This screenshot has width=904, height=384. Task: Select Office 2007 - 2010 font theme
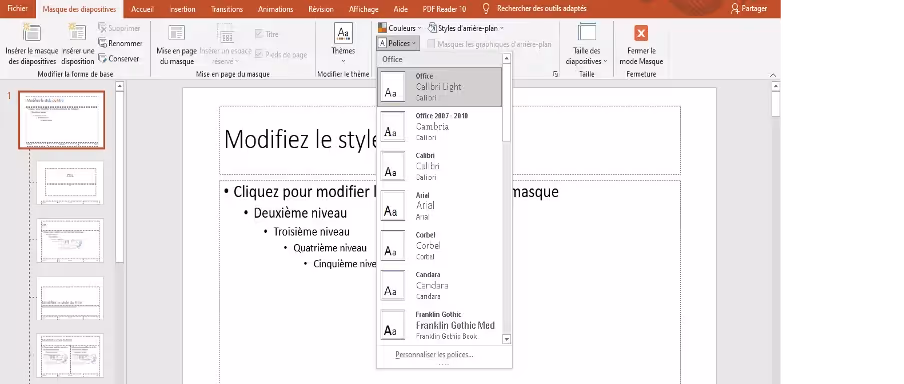439,127
